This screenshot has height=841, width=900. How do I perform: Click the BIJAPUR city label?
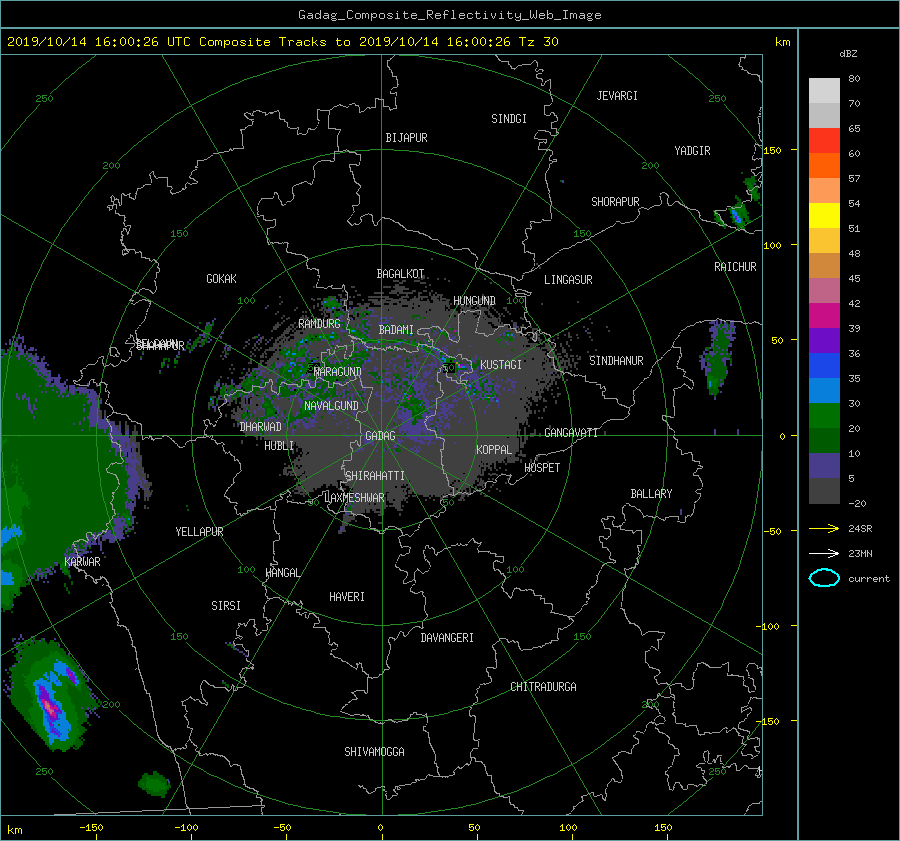point(406,138)
